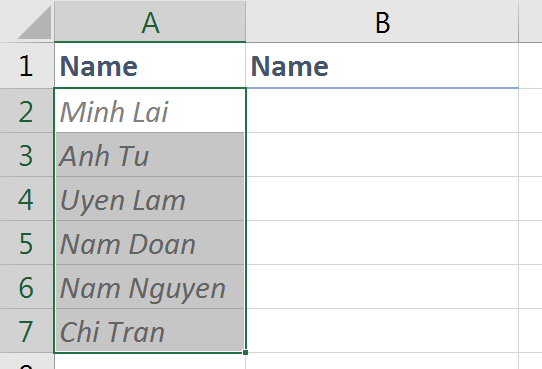Screen dimensions: 542x369
Task: Click cell A1 containing Name
Action: pyautogui.click(x=150, y=65)
